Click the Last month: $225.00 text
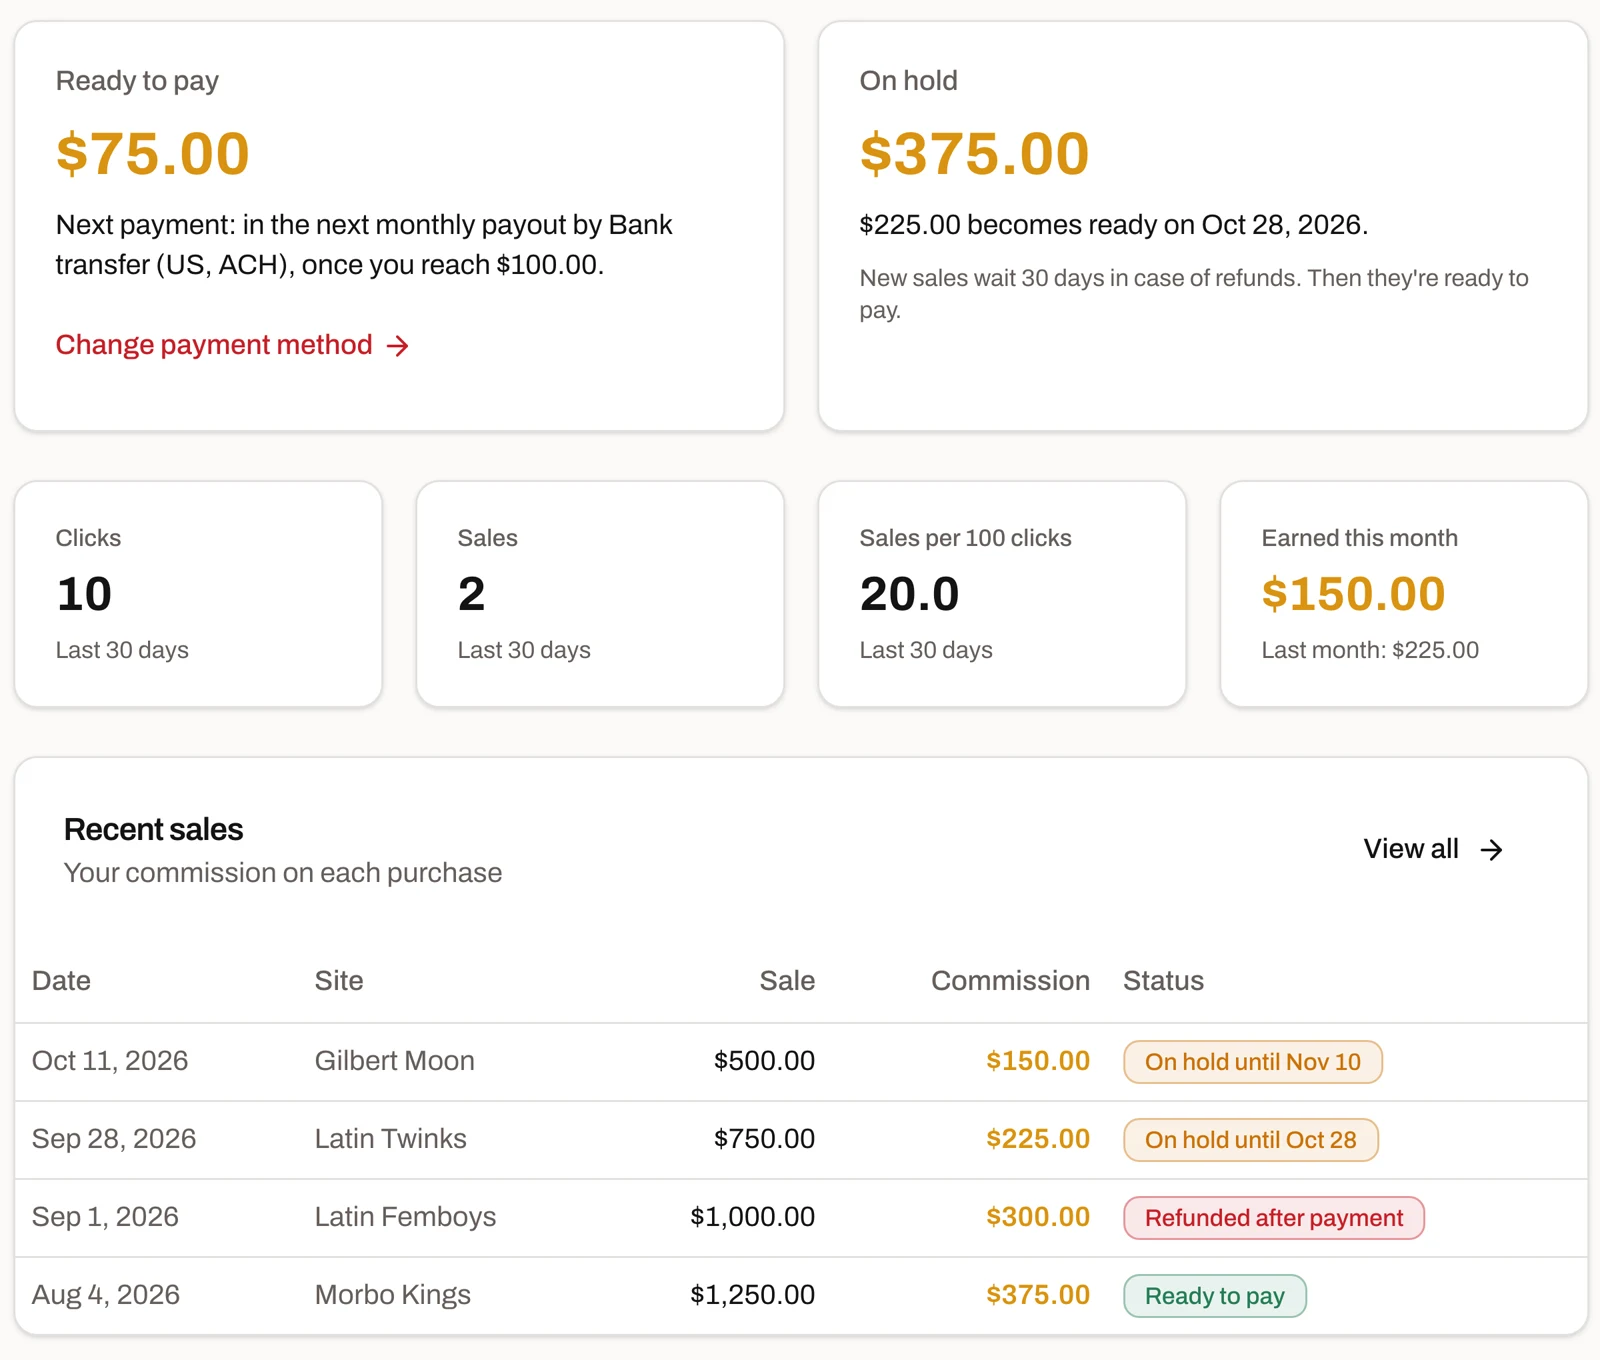 (1370, 650)
